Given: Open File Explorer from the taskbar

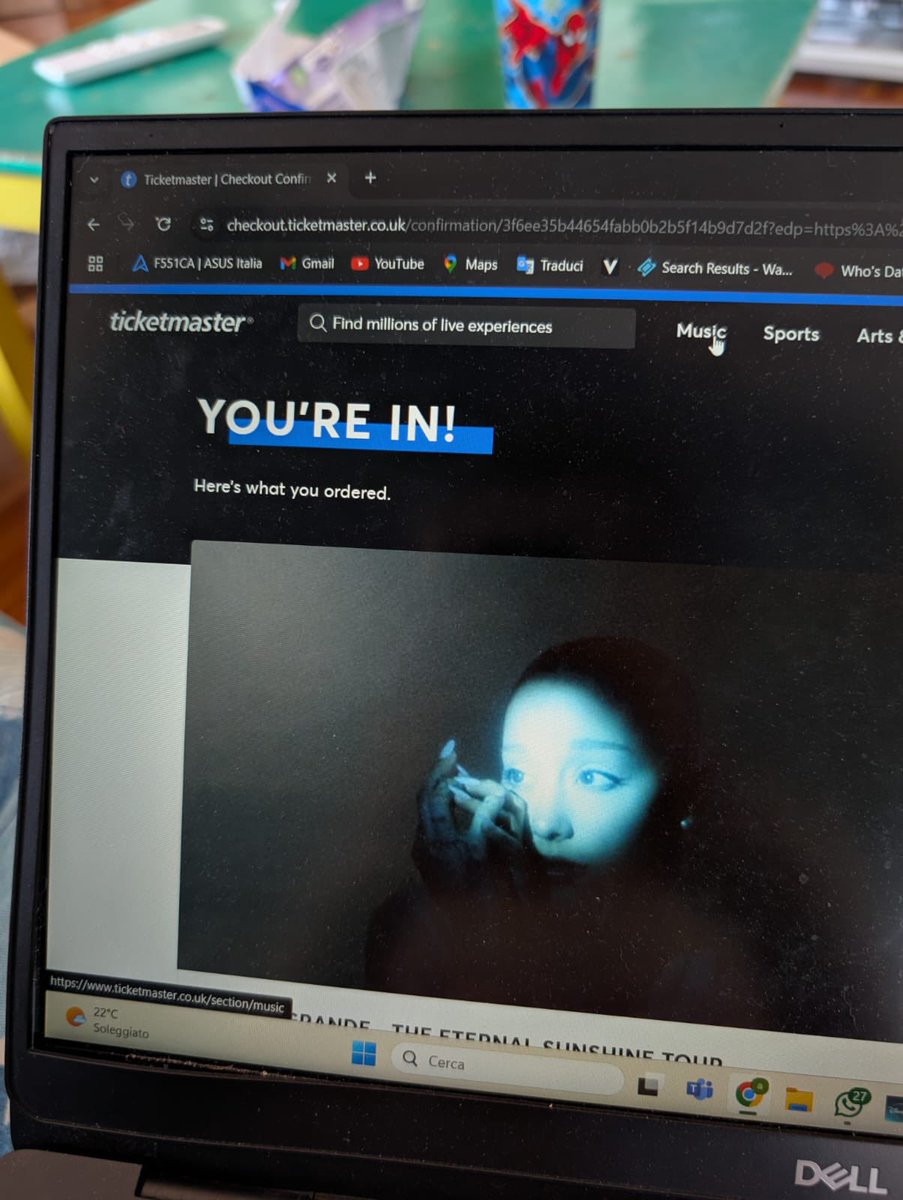Looking at the screenshot, I should click(798, 1099).
